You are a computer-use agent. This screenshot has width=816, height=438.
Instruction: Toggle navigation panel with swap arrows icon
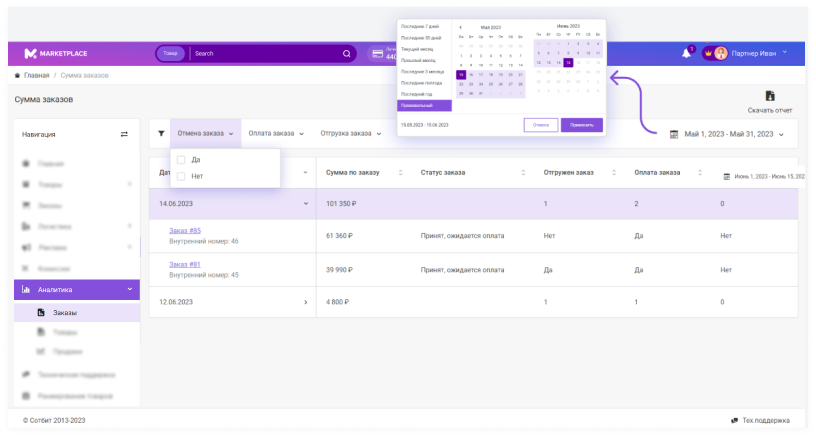pos(125,134)
